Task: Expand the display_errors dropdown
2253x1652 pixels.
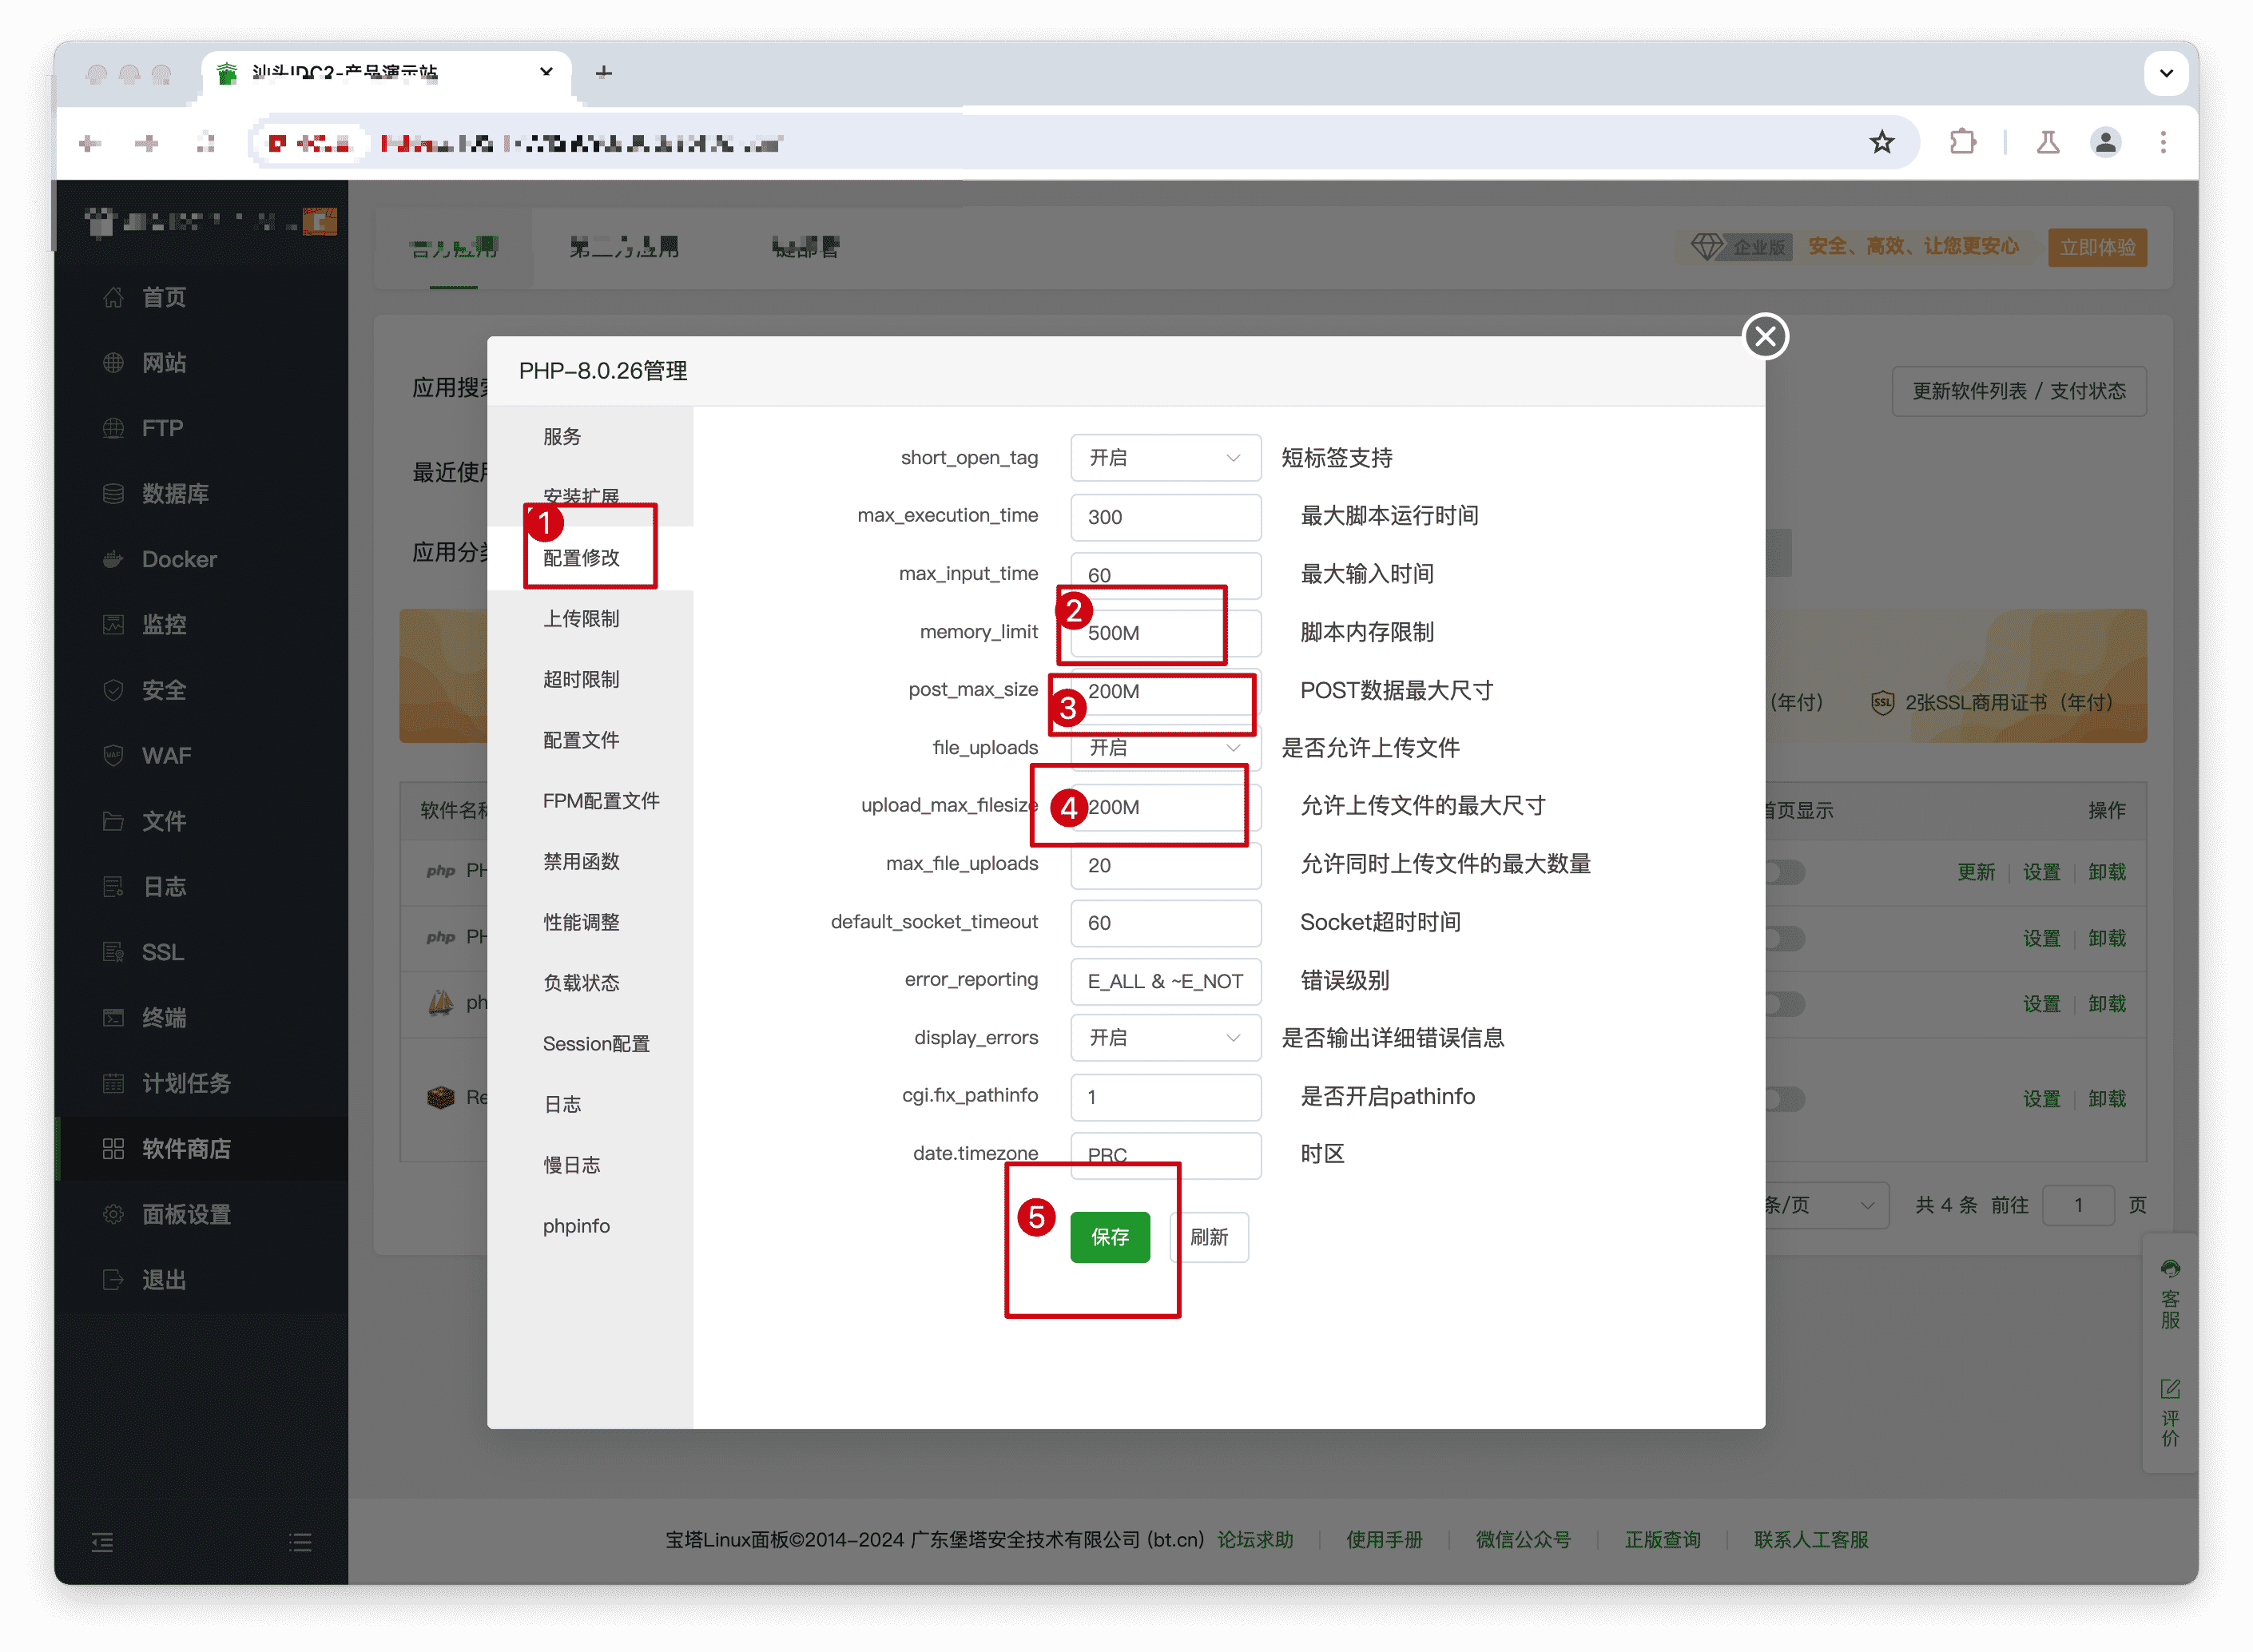Action: 1165,1038
